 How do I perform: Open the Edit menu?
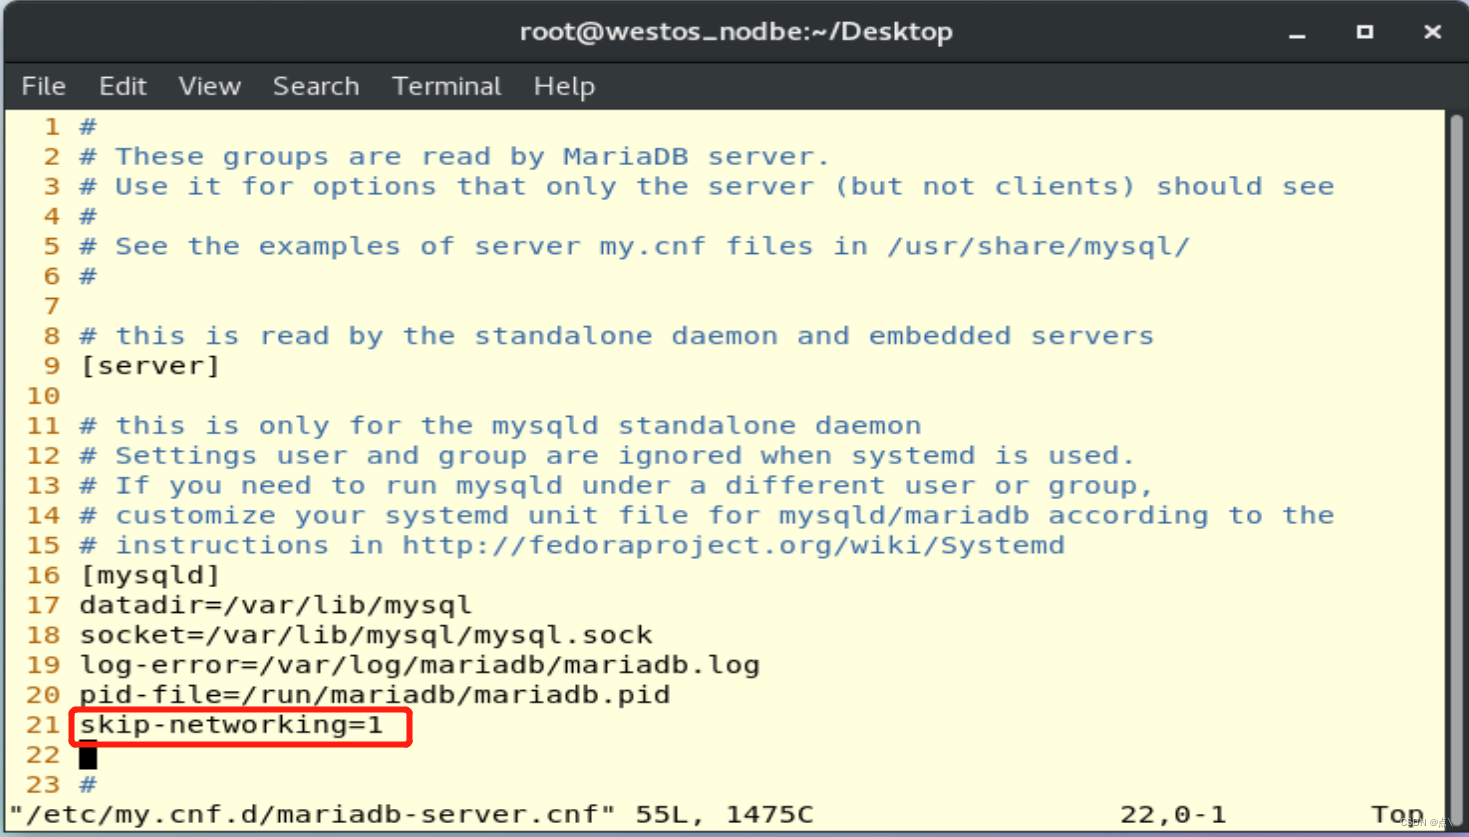pyautogui.click(x=122, y=86)
